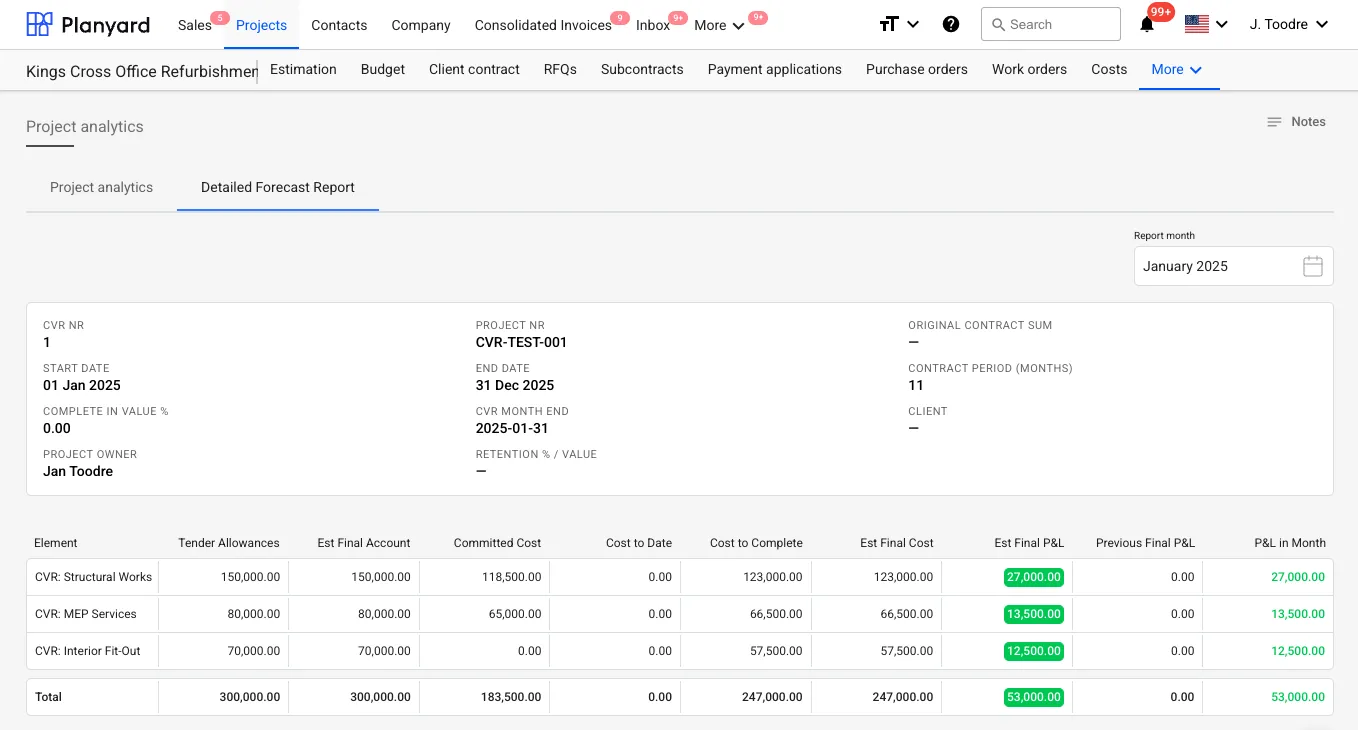Open the notifications bell
The height and width of the screenshot is (730, 1358).
coord(1147,25)
